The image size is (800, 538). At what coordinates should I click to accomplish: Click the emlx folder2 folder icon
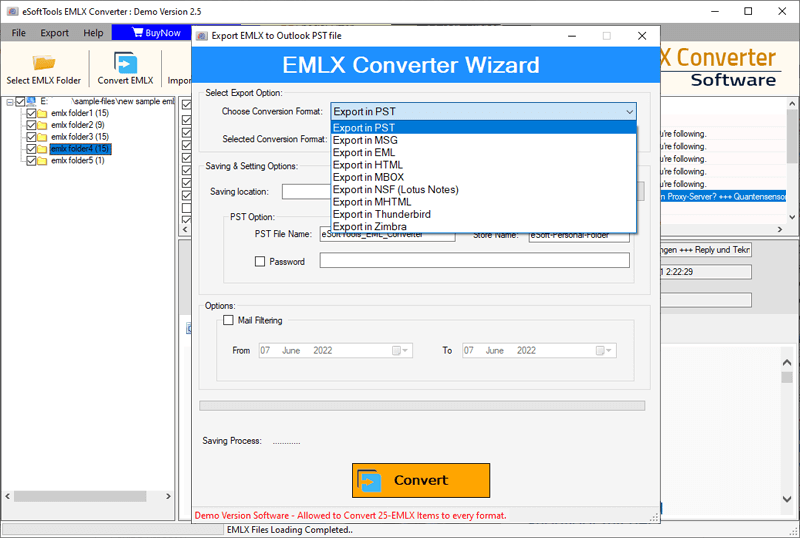tap(42, 125)
